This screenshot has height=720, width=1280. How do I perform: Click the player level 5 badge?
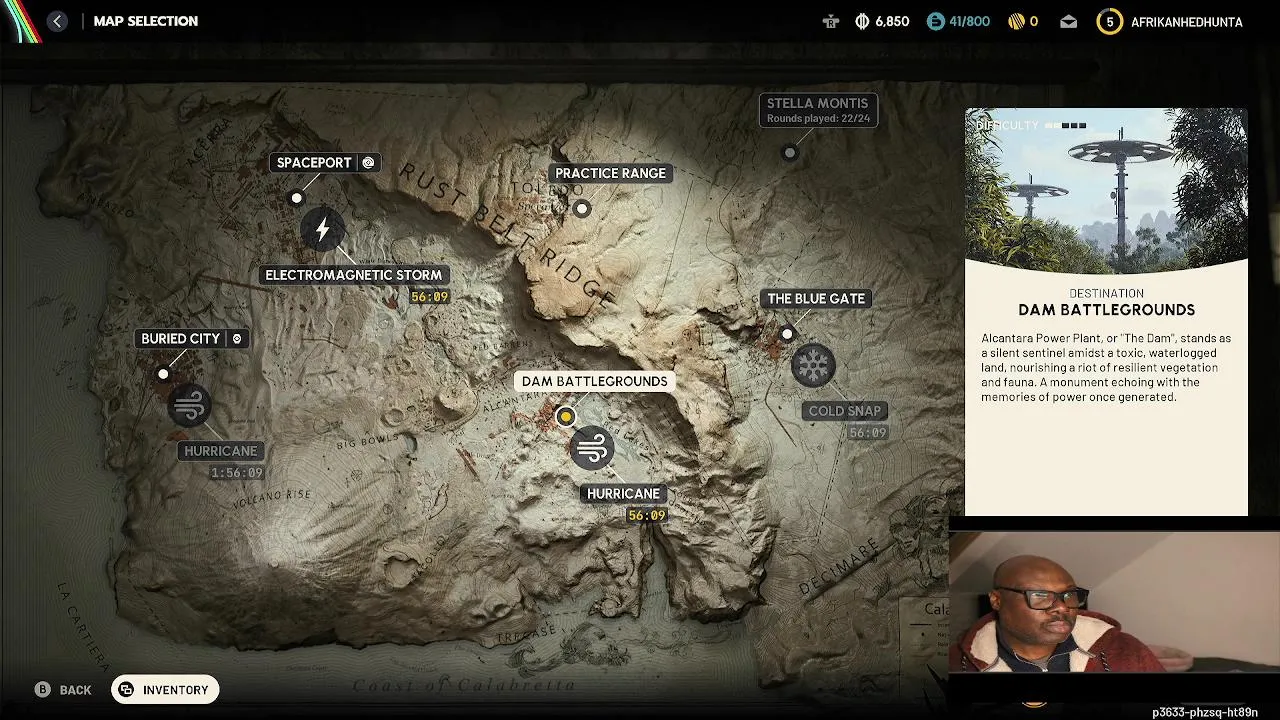(1109, 21)
